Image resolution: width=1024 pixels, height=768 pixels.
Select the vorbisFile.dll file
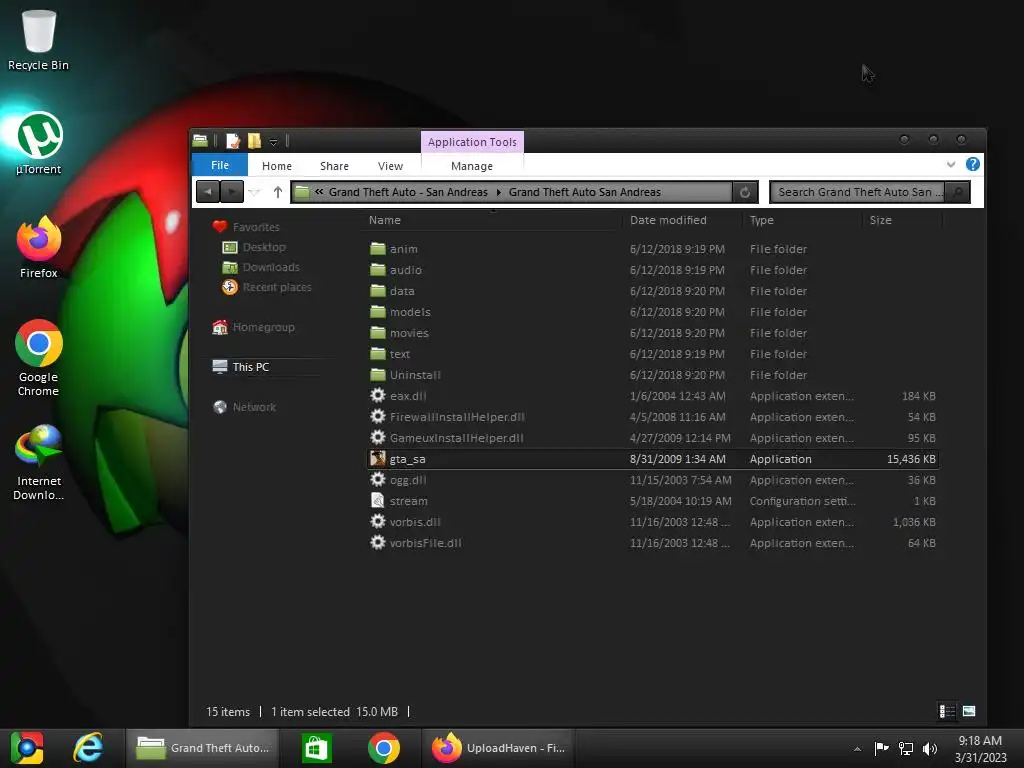click(653, 543)
